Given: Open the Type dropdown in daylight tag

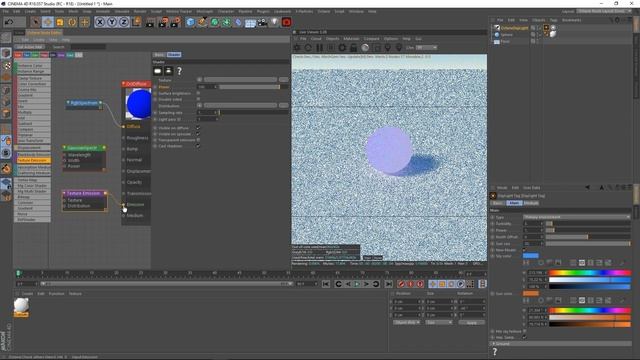Looking at the screenshot, I should click(577, 217).
